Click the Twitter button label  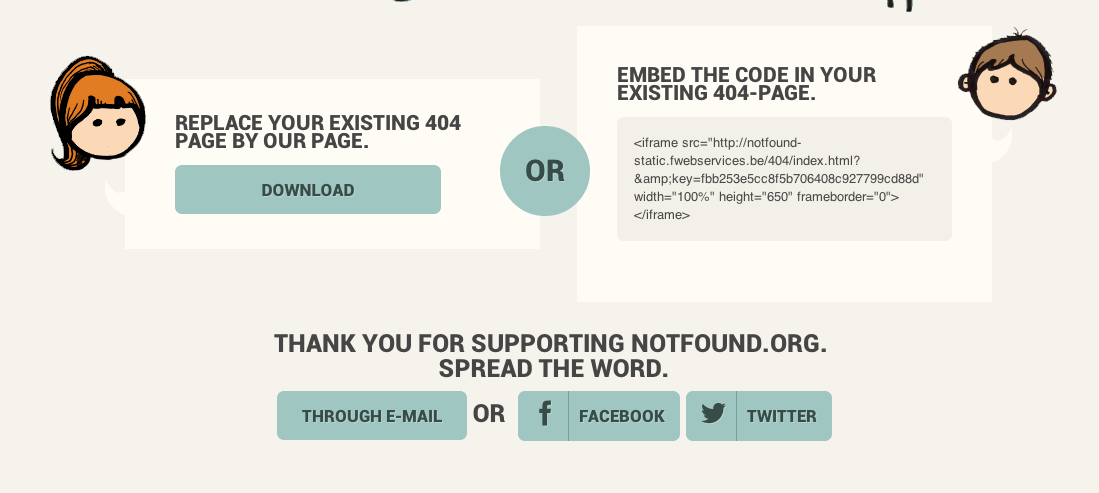pos(781,416)
